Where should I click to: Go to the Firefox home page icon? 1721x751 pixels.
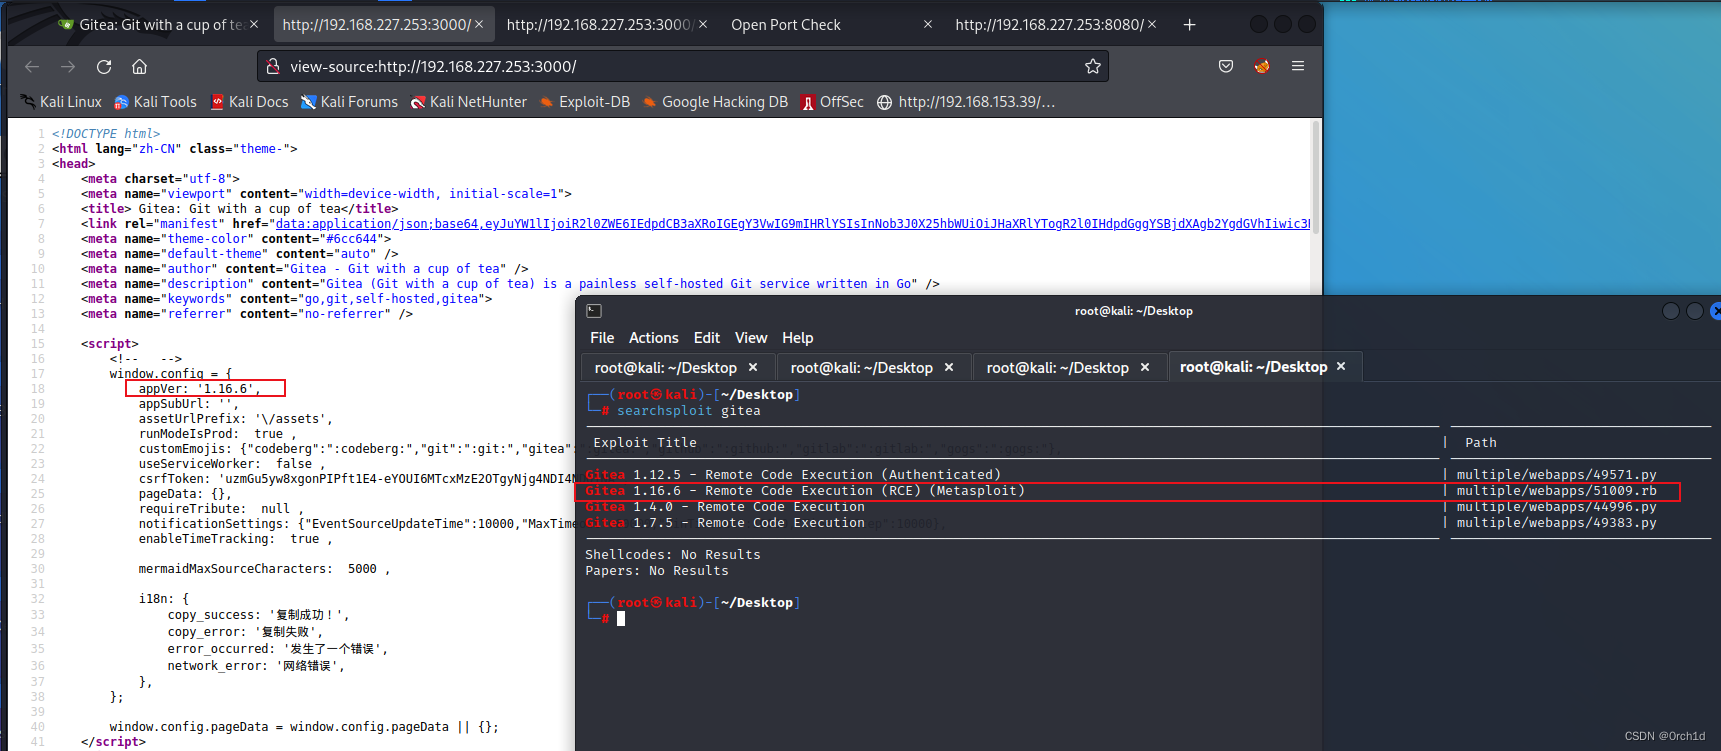[139, 66]
